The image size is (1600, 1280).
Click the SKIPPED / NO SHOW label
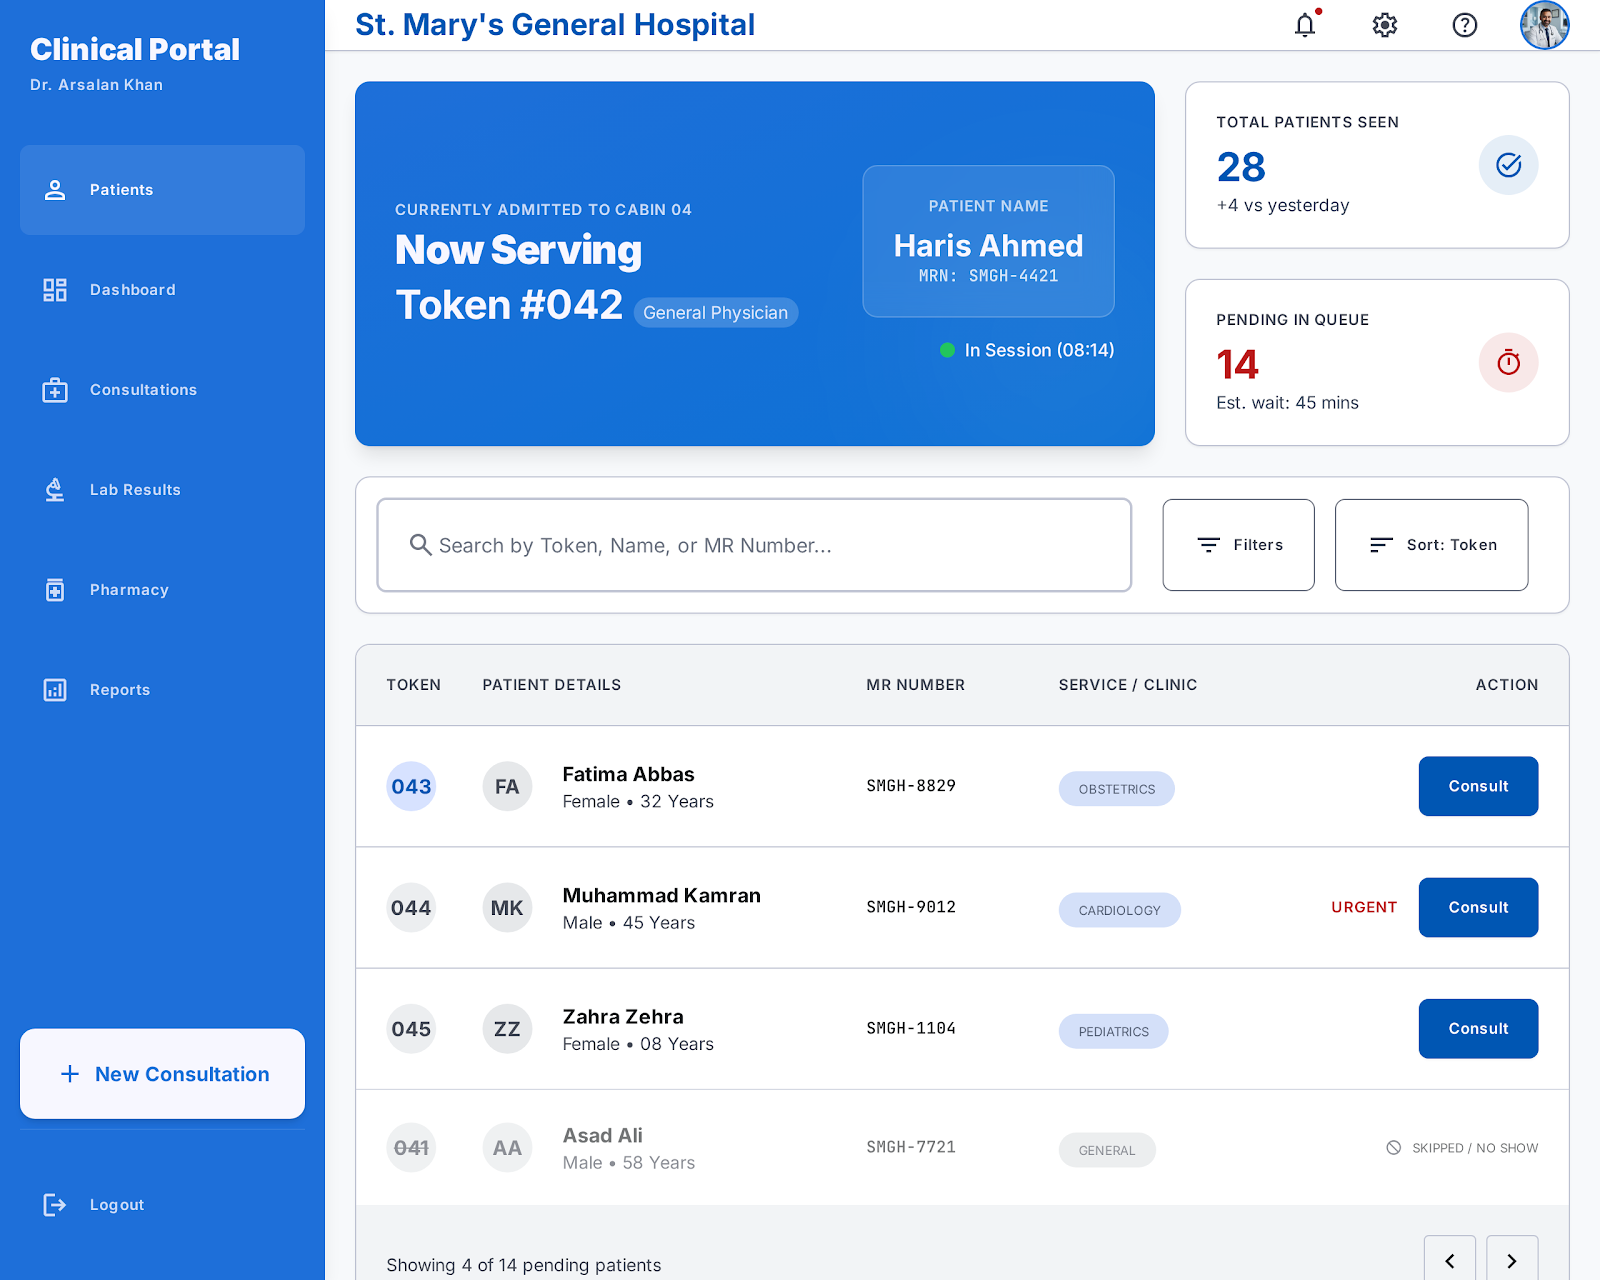(x=1475, y=1148)
